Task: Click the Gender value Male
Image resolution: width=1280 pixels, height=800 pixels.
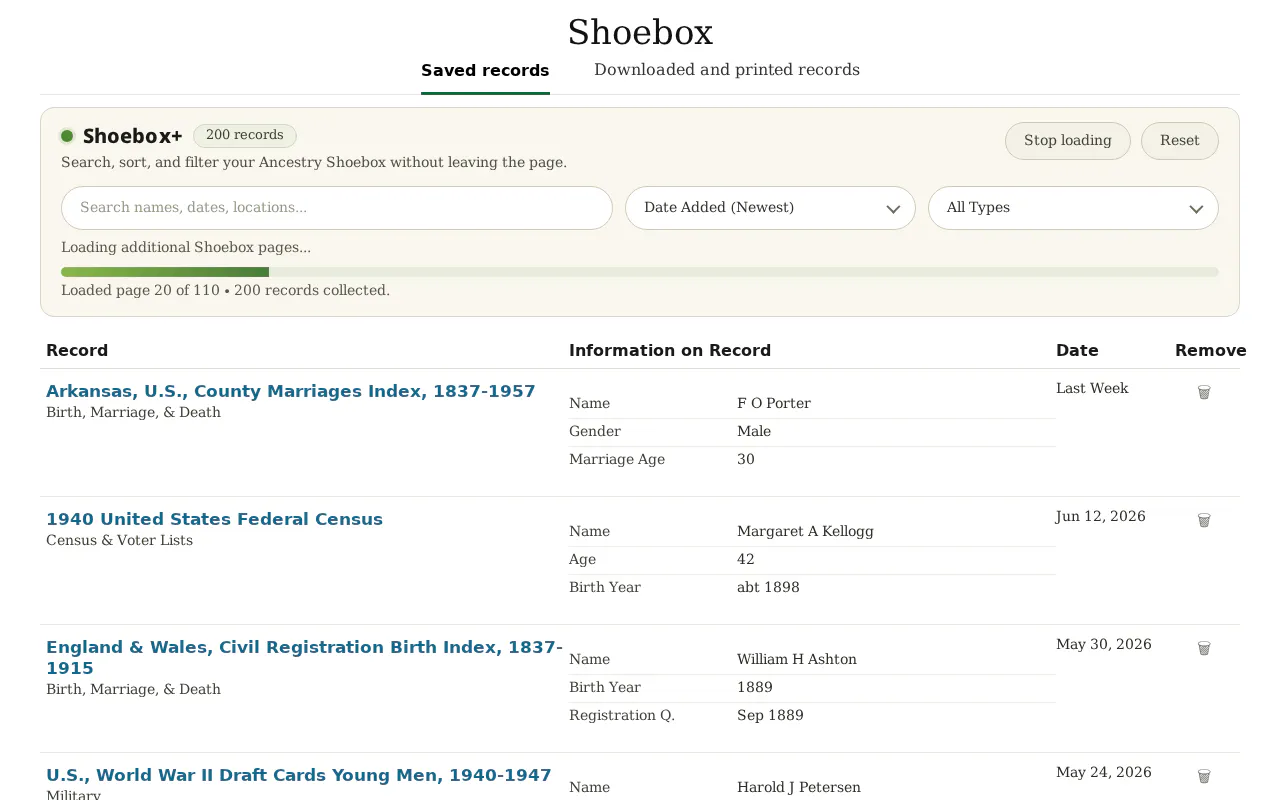Action: (x=754, y=431)
